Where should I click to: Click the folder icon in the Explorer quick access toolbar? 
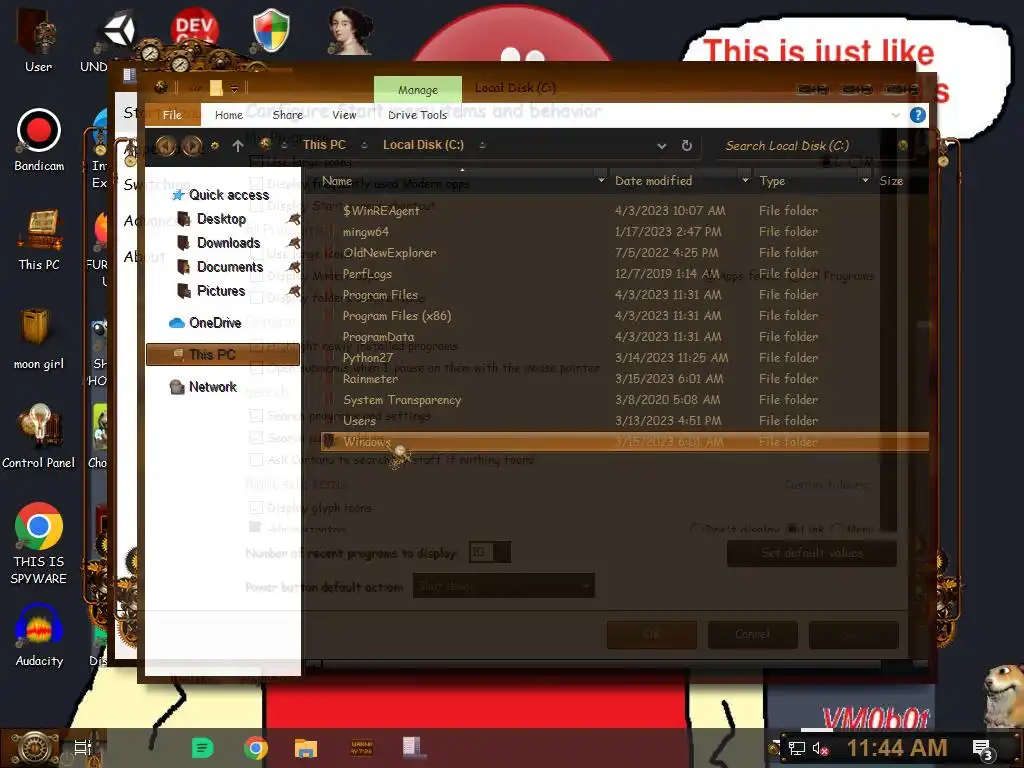(216, 88)
